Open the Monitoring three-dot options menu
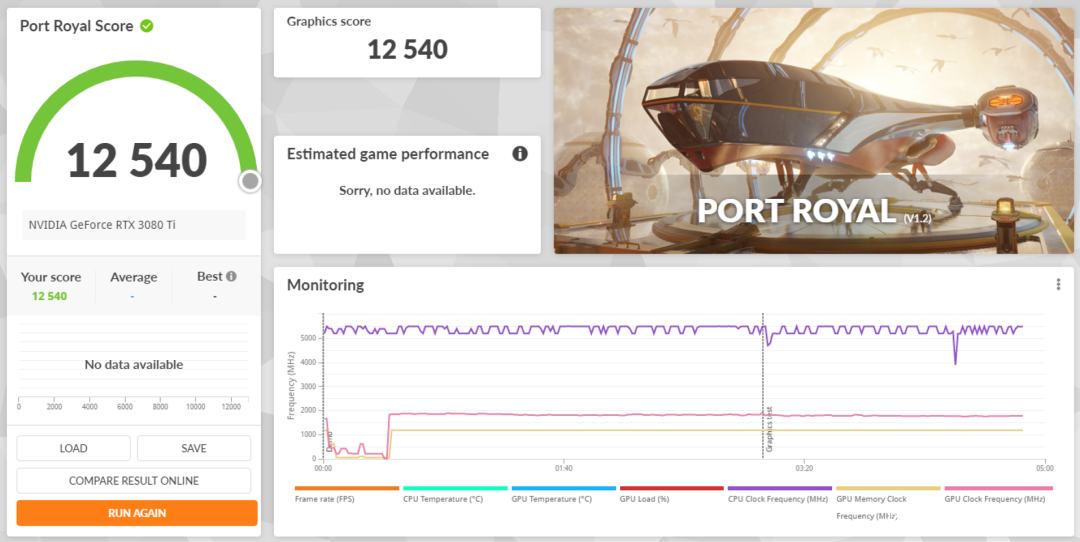Viewport: 1080px width, 542px height. click(x=1058, y=284)
